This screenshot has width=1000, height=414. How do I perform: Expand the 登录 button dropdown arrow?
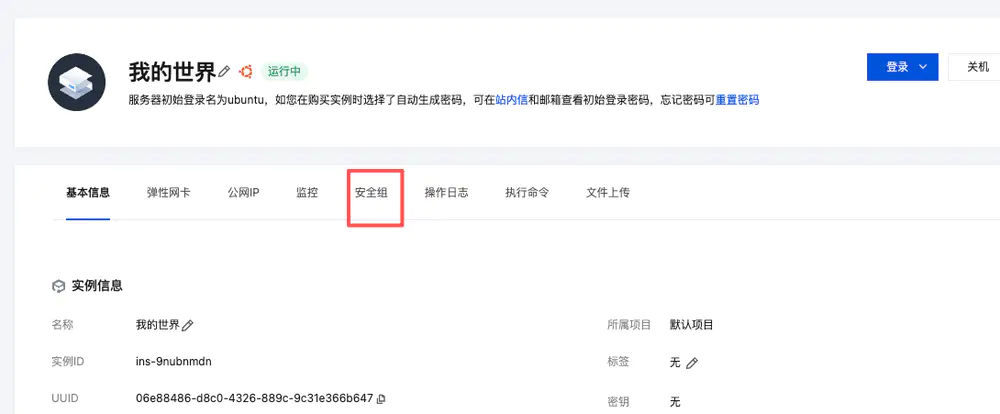tap(922, 67)
